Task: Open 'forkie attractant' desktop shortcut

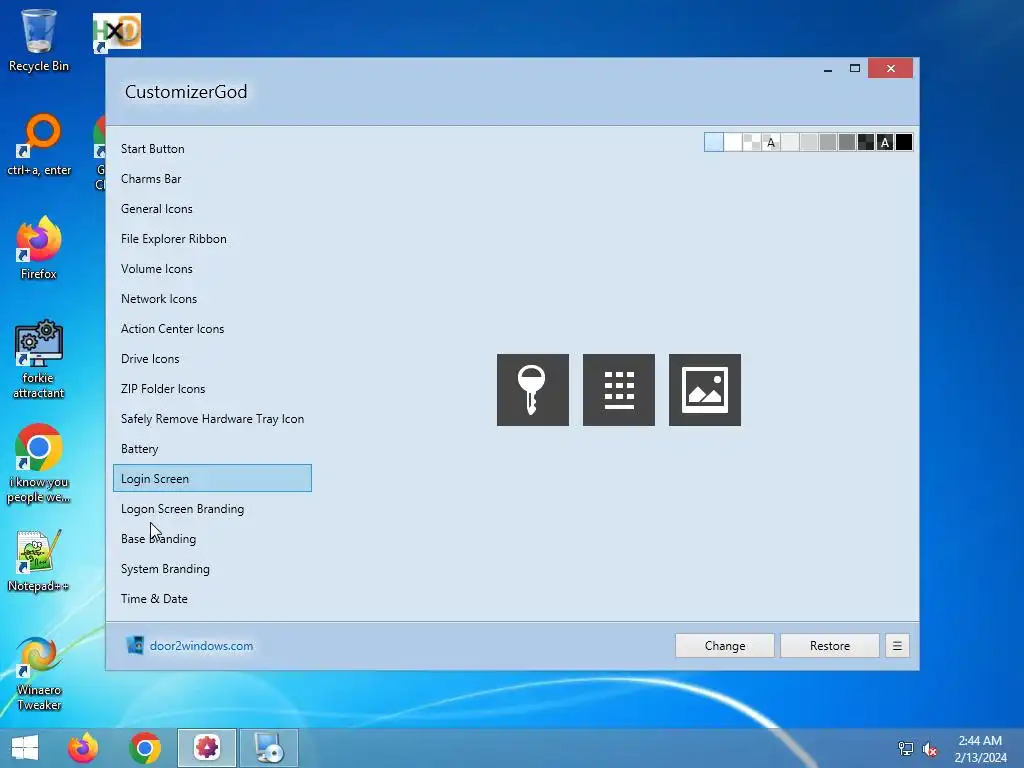Action: click(x=39, y=359)
